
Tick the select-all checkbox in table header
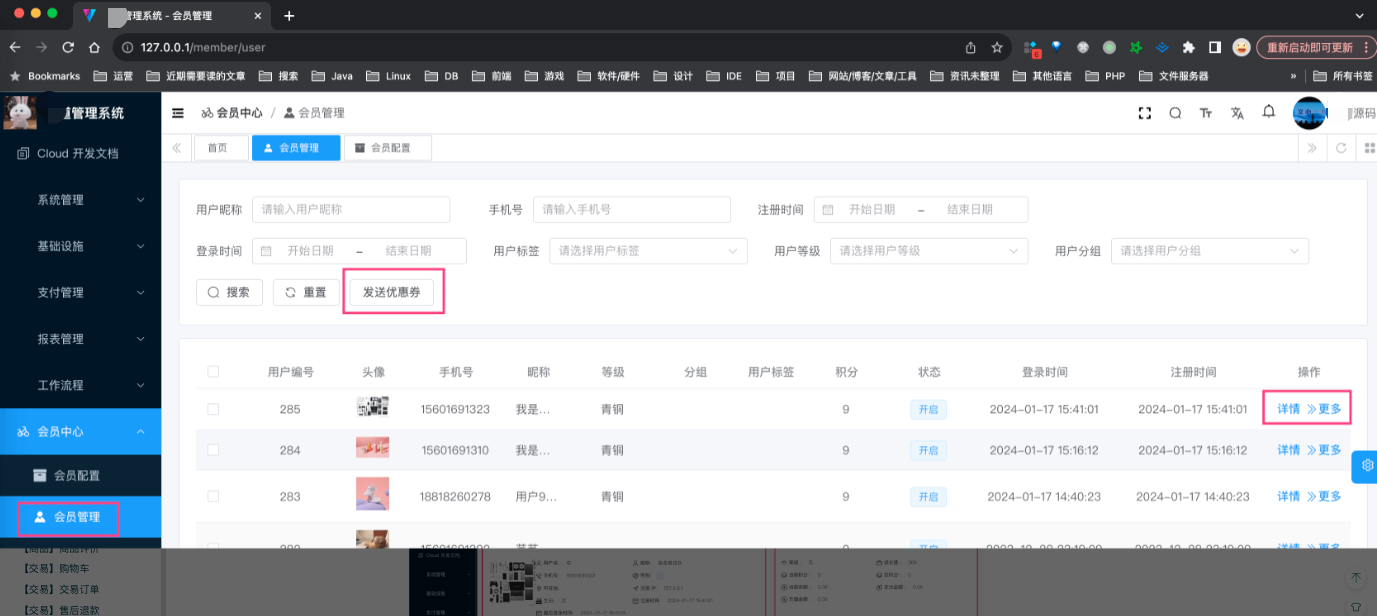(x=213, y=372)
